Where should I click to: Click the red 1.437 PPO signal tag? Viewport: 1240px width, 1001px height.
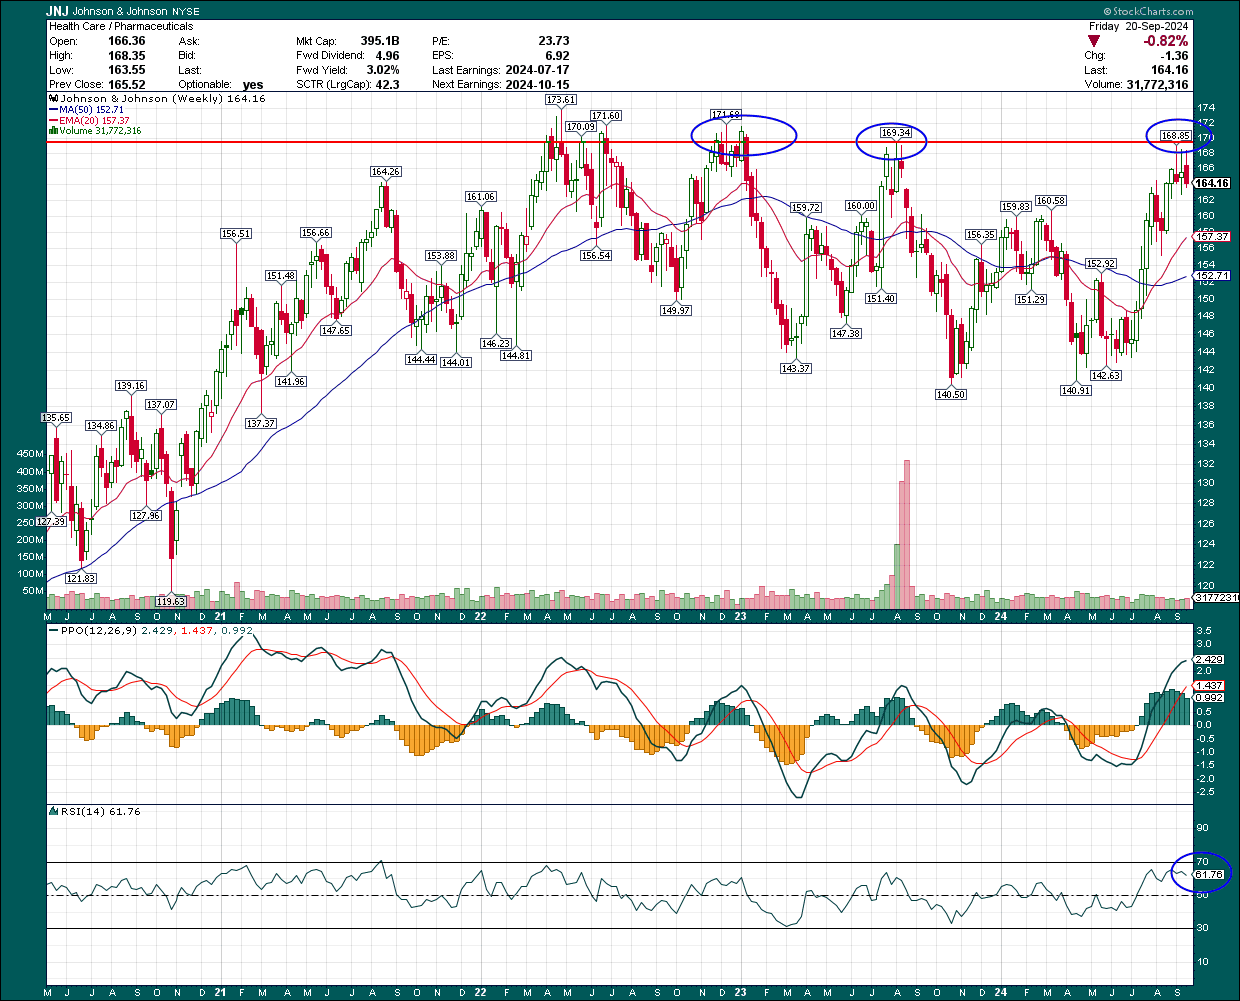click(1210, 685)
